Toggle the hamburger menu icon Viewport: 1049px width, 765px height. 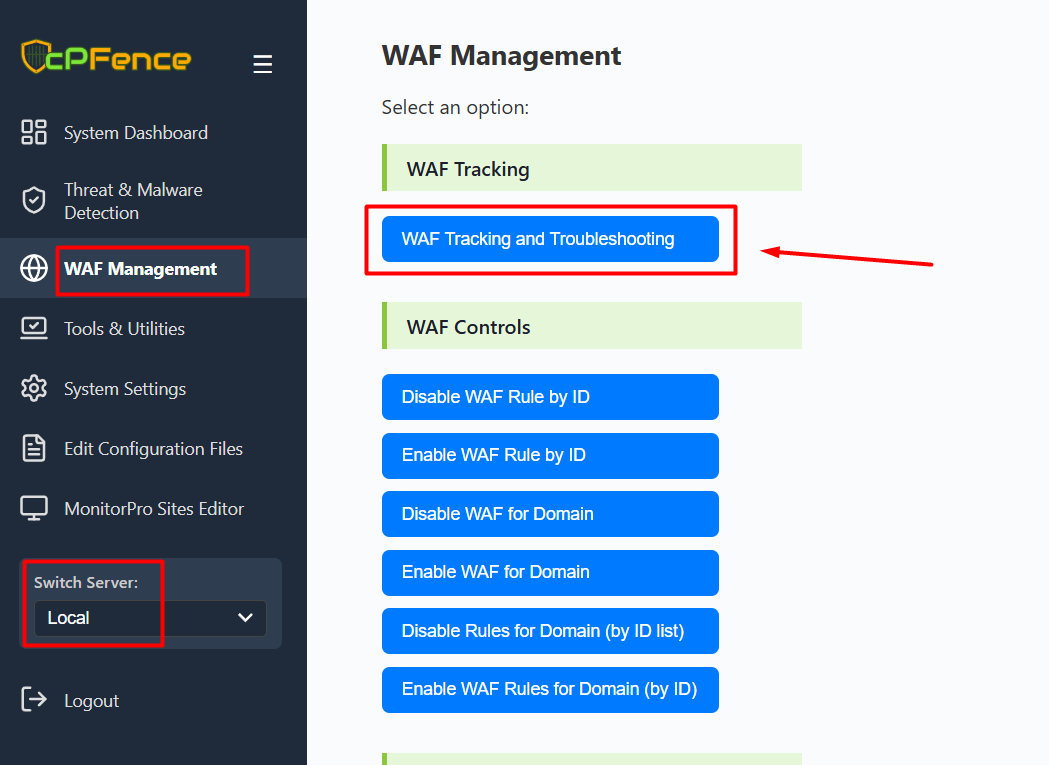click(x=262, y=65)
